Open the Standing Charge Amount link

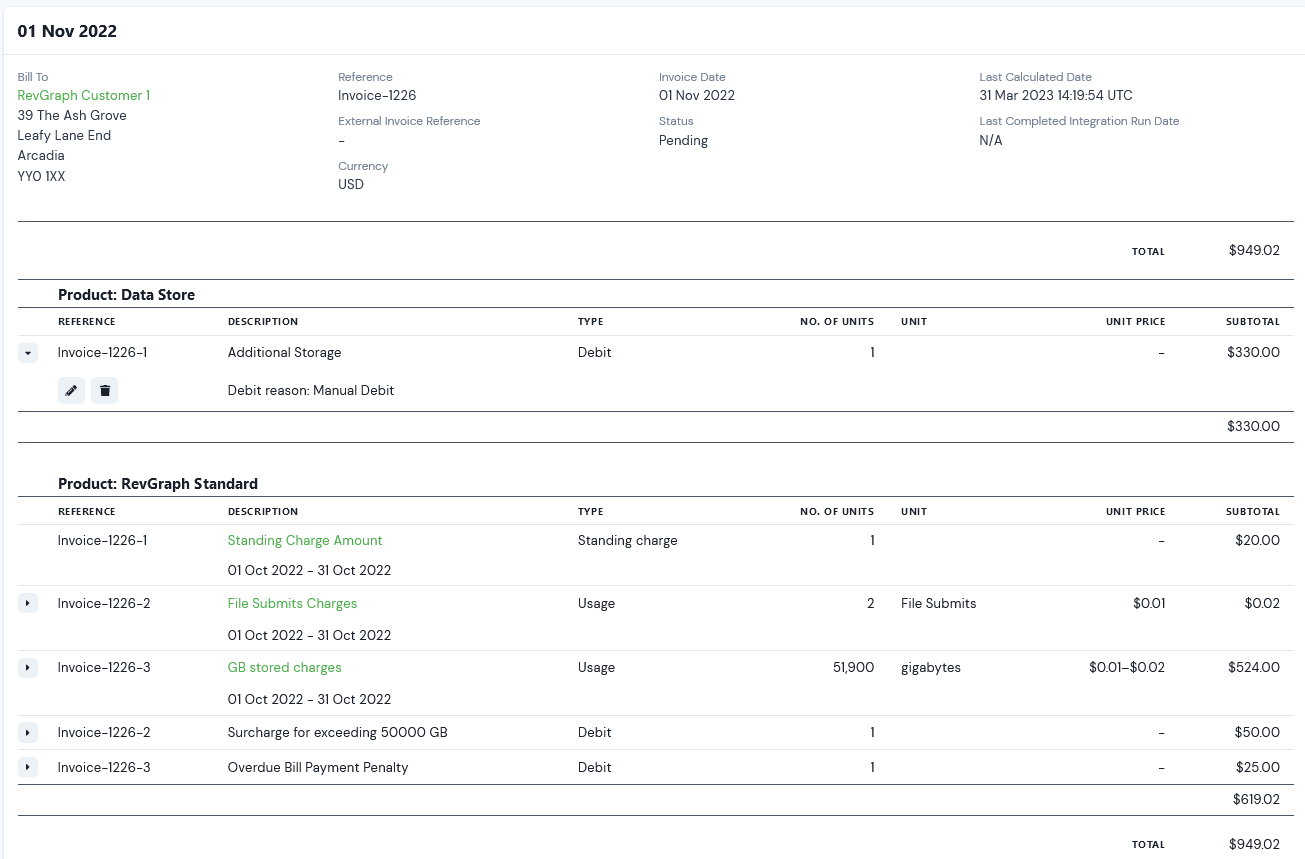(305, 540)
